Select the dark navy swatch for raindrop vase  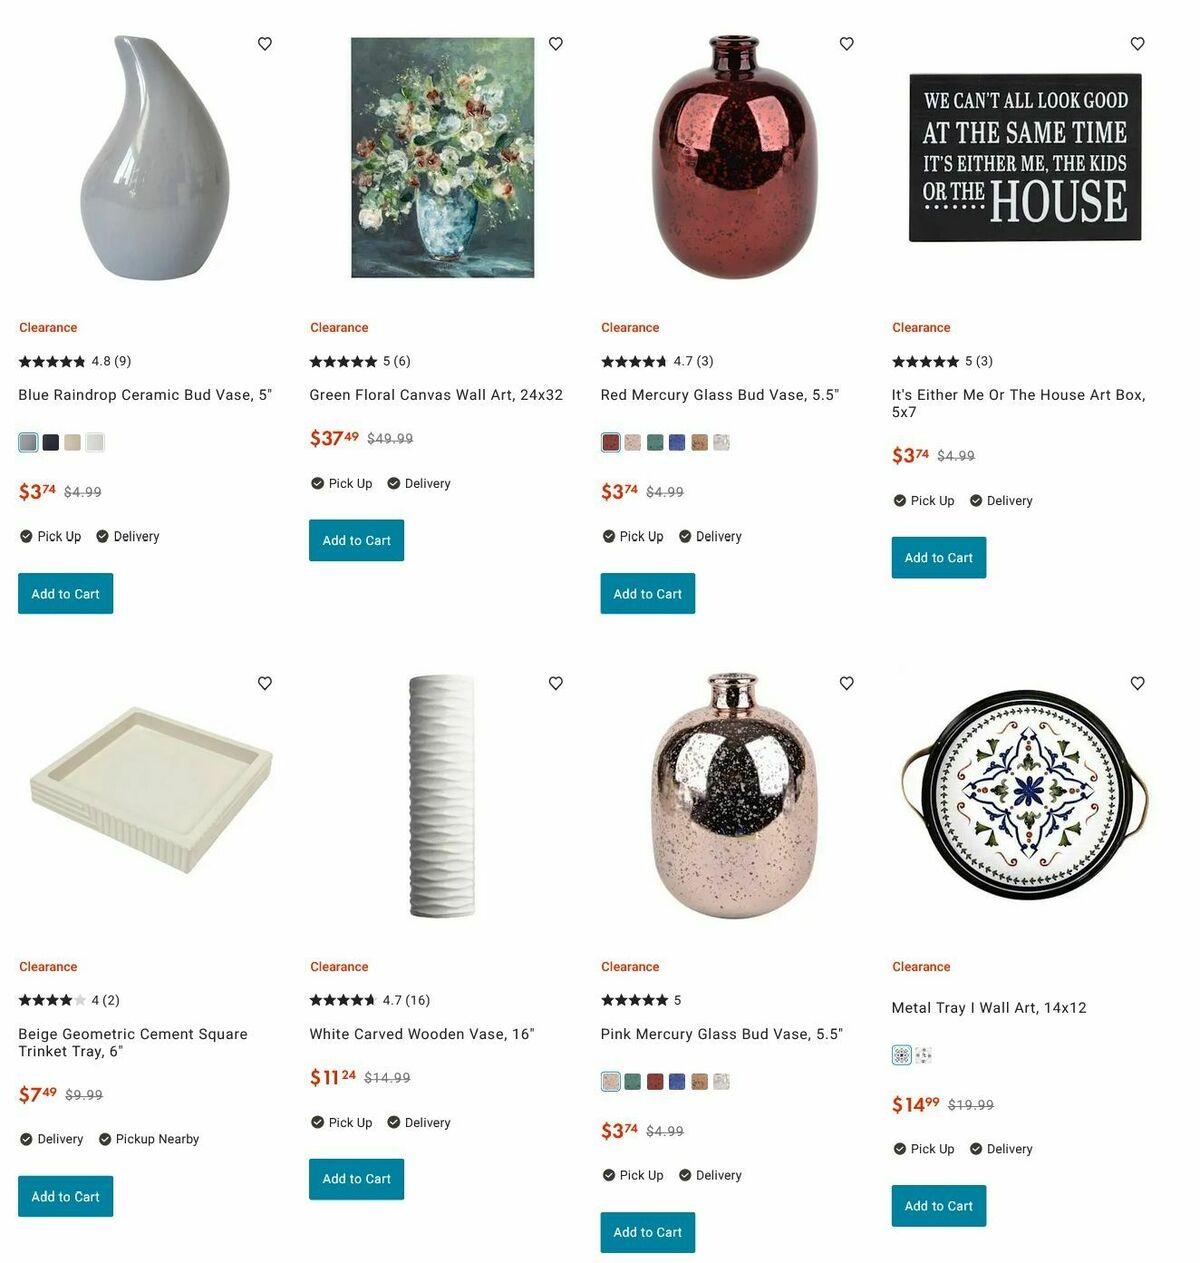pyautogui.click(x=51, y=442)
